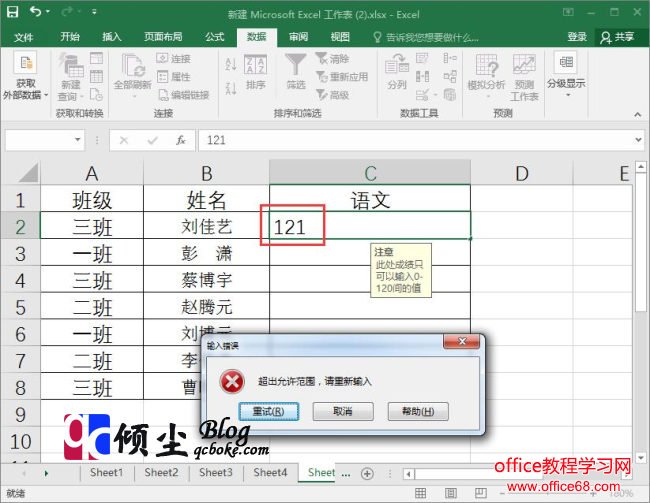Click the Retry button in the error dialog
The image size is (650, 503).
(x=269, y=411)
